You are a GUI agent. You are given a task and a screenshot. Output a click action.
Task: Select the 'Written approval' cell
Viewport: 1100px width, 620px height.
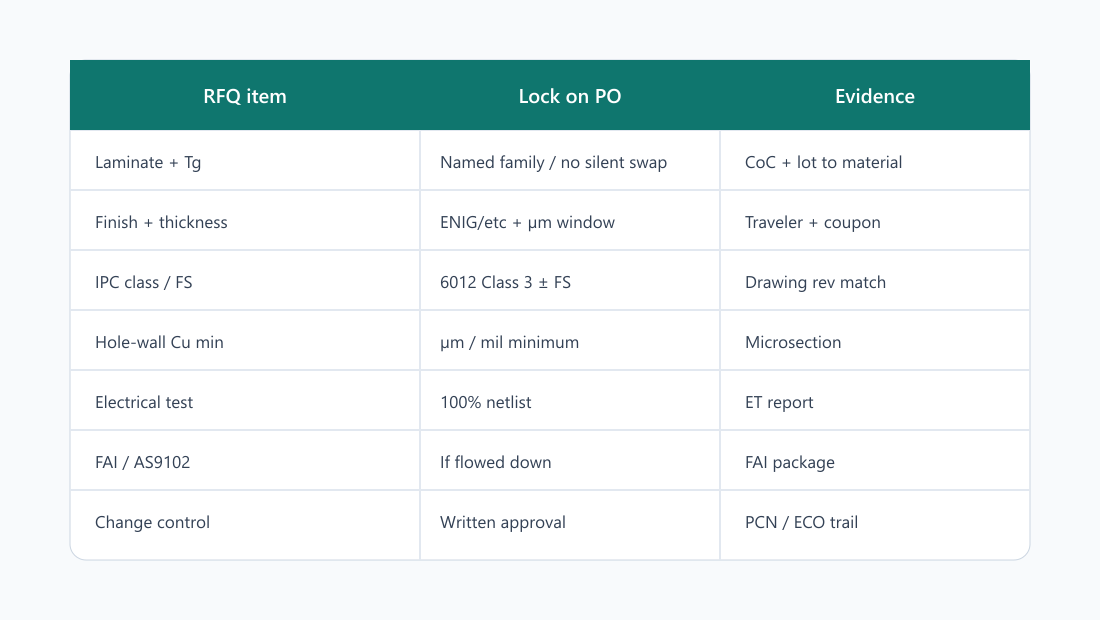pos(570,525)
